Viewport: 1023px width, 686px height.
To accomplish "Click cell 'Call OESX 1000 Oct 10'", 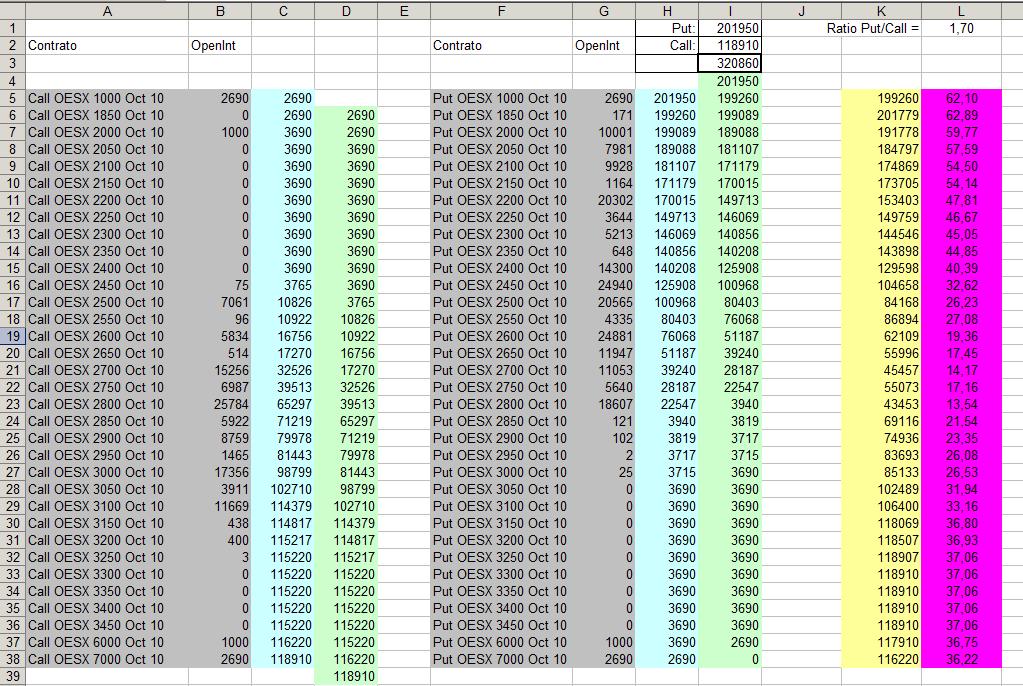I will click(x=107, y=98).
